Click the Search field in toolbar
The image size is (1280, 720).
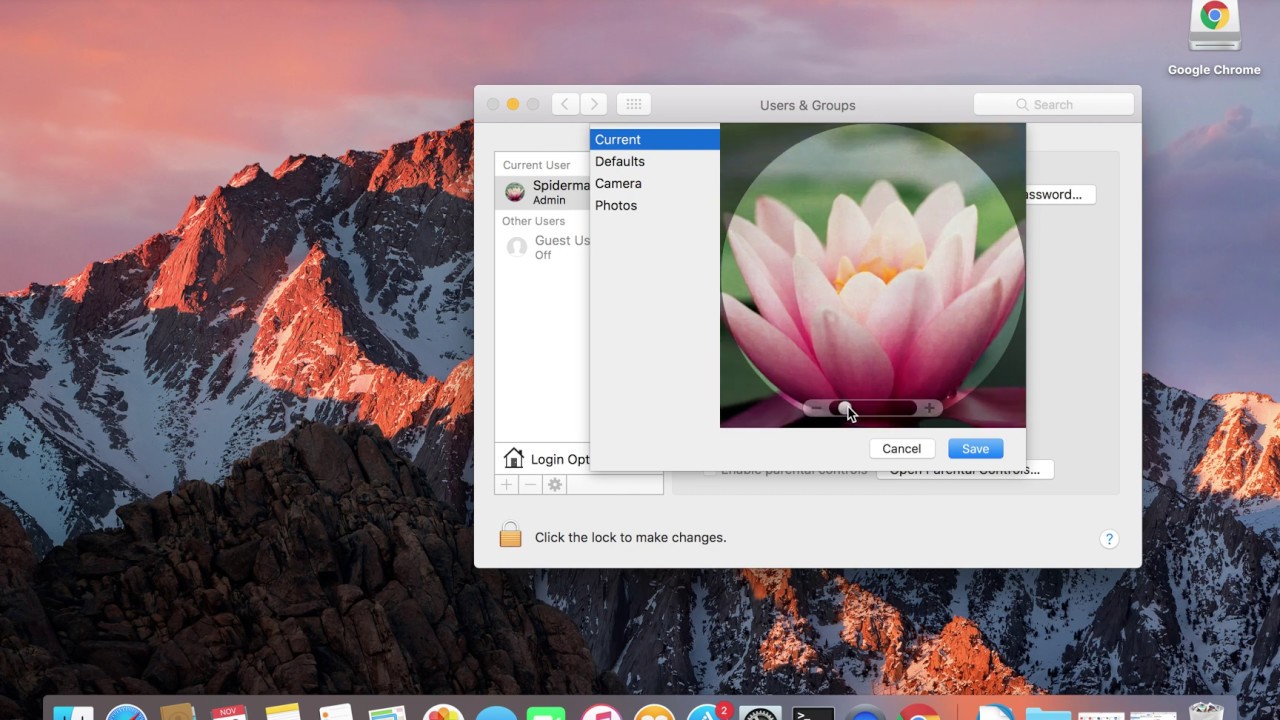point(1054,104)
